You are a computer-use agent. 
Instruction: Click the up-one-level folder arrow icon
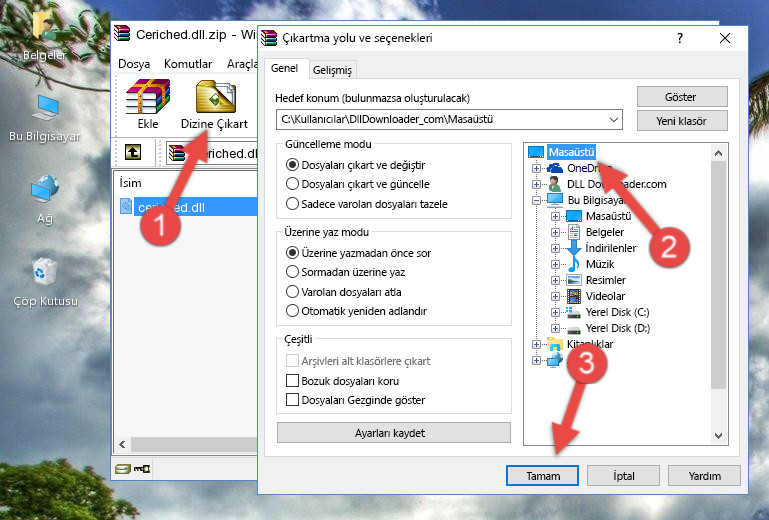pyautogui.click(x=133, y=153)
